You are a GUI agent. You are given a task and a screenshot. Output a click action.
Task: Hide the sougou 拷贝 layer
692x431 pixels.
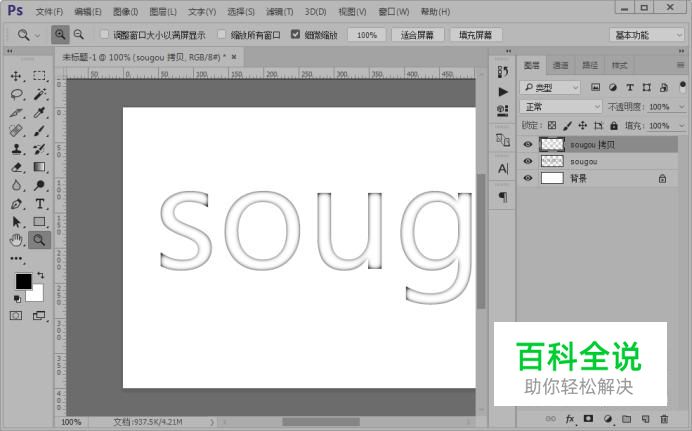(528, 144)
